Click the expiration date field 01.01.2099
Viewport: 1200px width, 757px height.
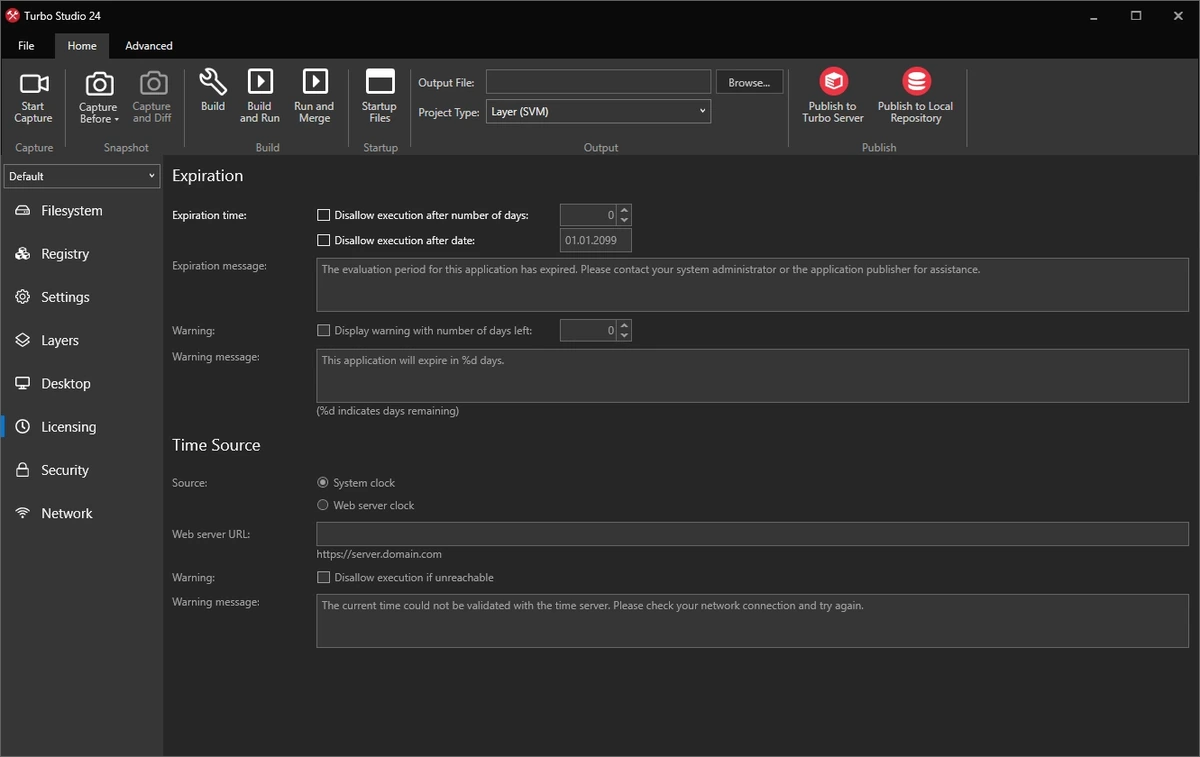pos(596,241)
